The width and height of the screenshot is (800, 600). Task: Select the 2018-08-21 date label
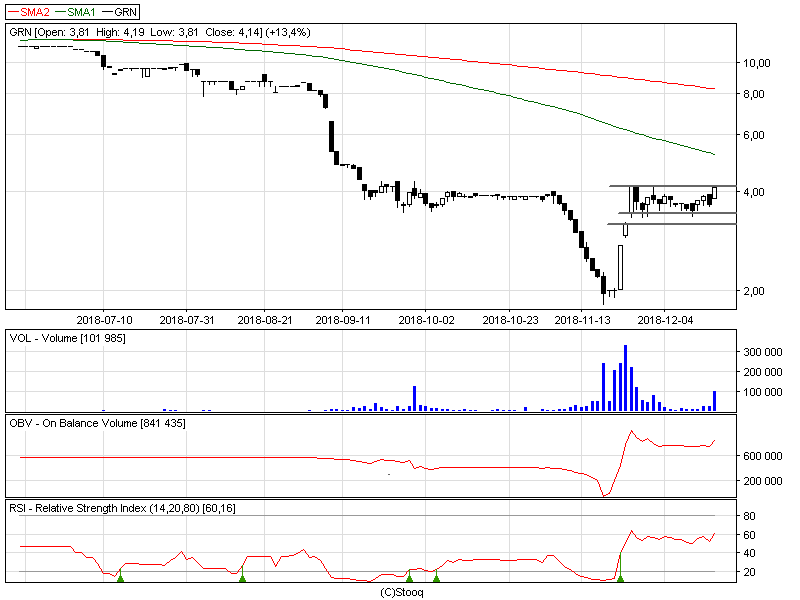click(265, 320)
